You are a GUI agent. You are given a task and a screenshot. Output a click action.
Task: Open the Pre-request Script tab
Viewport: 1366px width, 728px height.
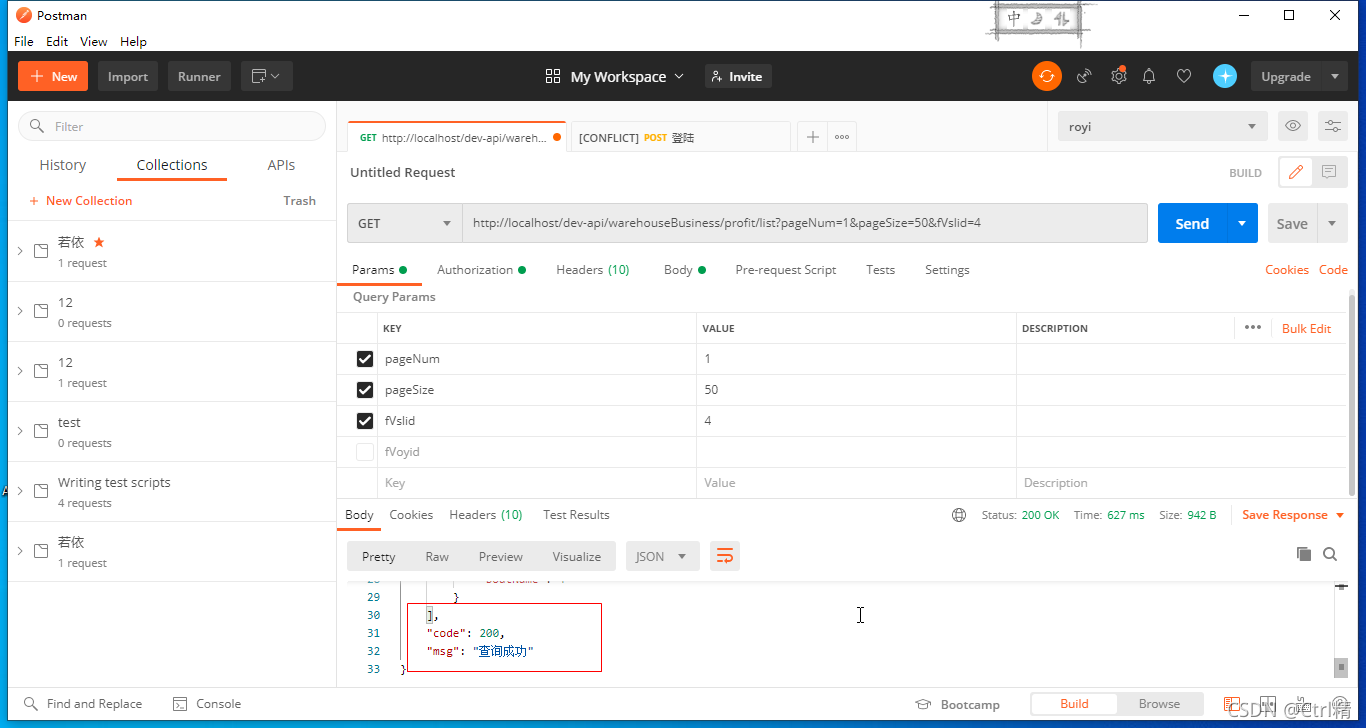pos(786,270)
